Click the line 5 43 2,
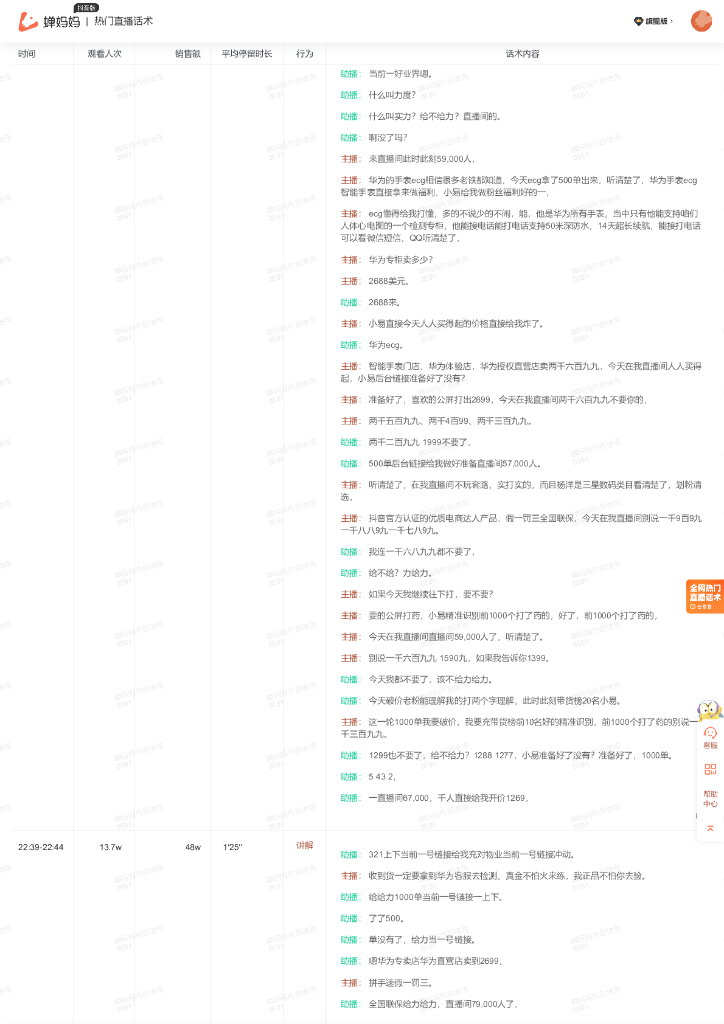This screenshot has height=1024, width=724. 382,777
